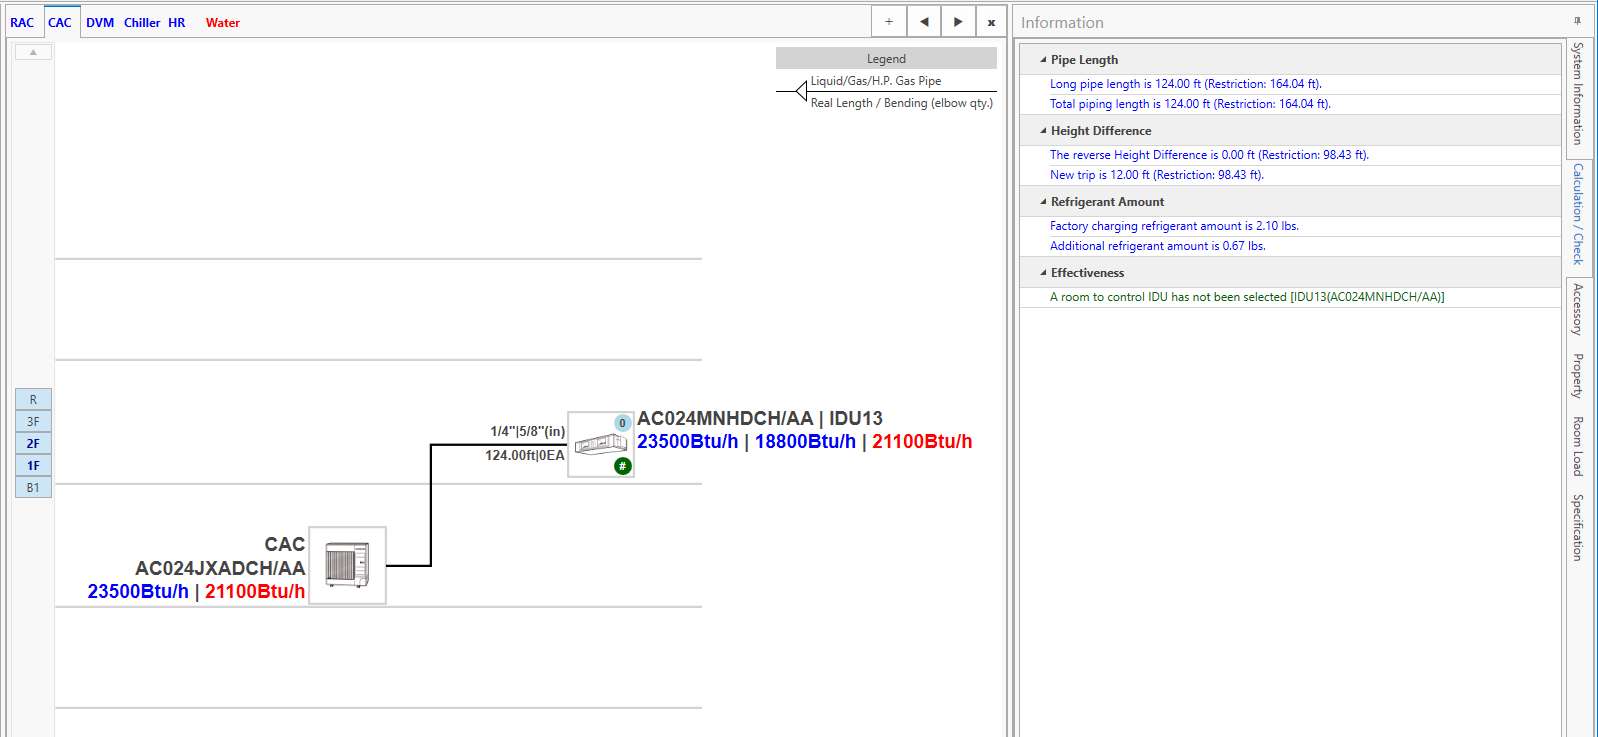Click the floor list scroll-up arrow

[x=33, y=52]
